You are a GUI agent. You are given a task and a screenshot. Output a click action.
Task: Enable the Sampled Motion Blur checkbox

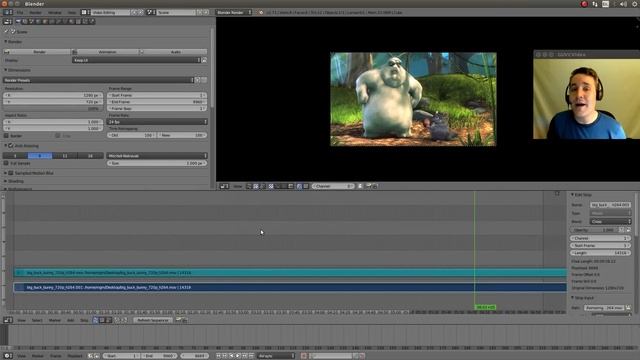11,173
